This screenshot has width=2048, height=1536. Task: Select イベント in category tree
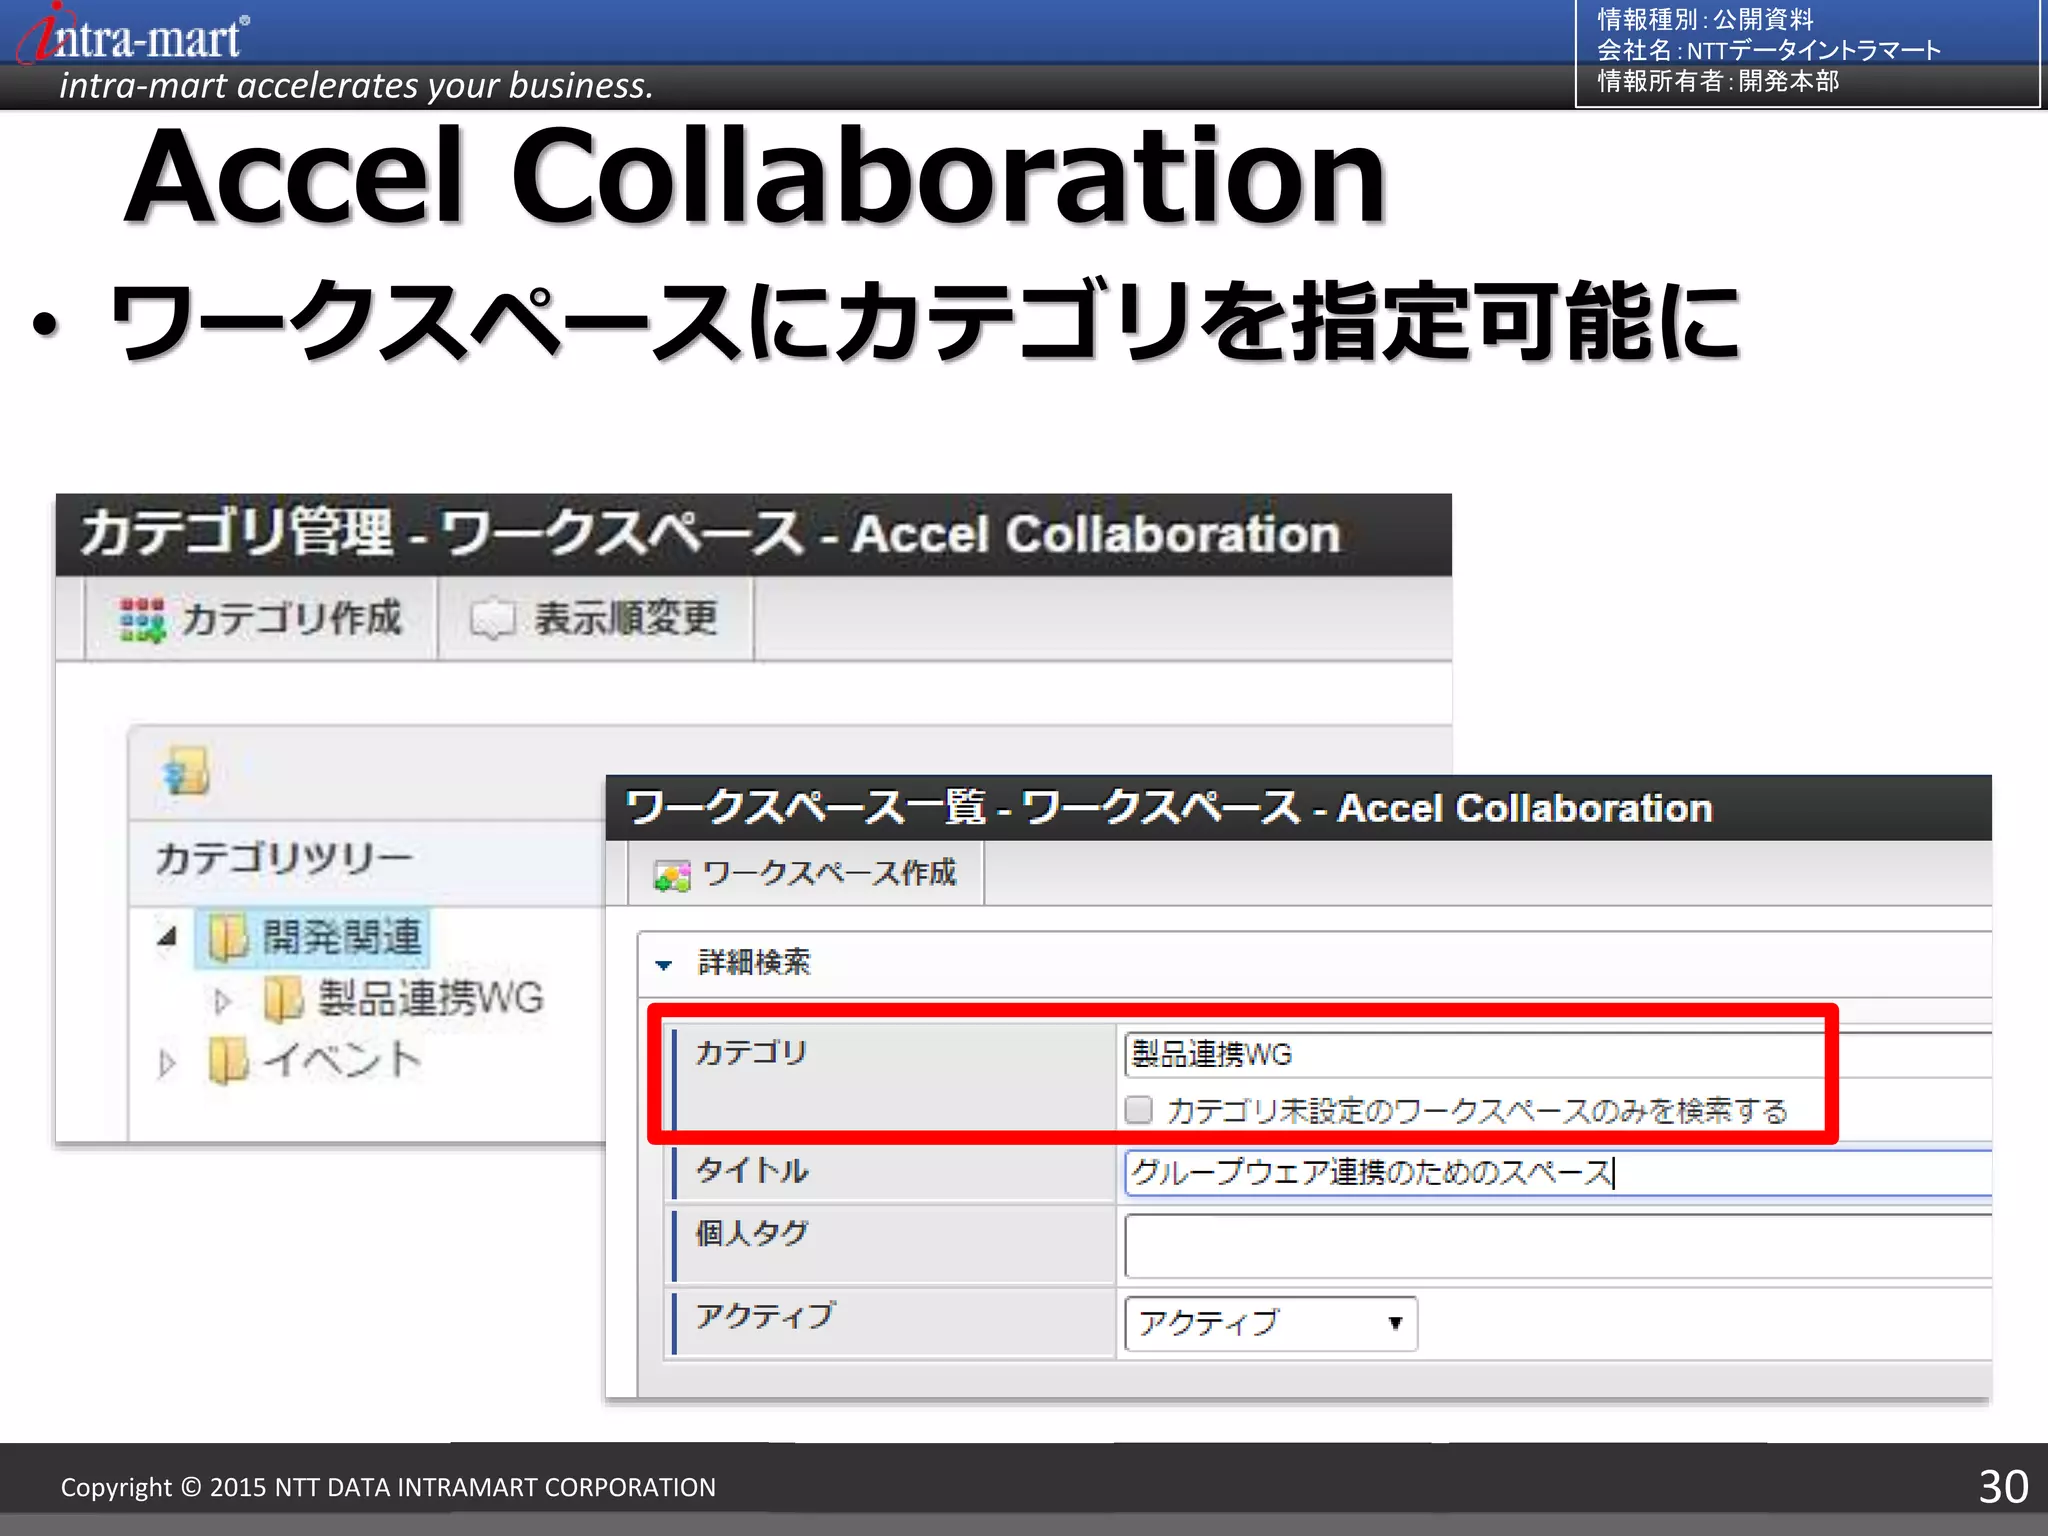[342, 1060]
